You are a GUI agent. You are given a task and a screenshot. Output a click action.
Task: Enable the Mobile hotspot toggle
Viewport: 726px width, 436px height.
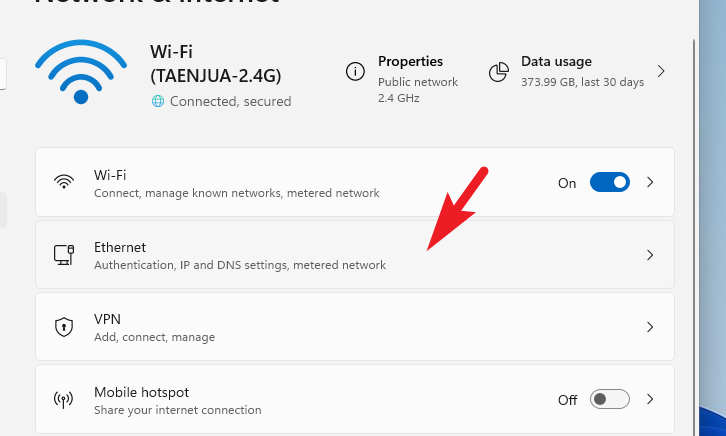tap(609, 399)
